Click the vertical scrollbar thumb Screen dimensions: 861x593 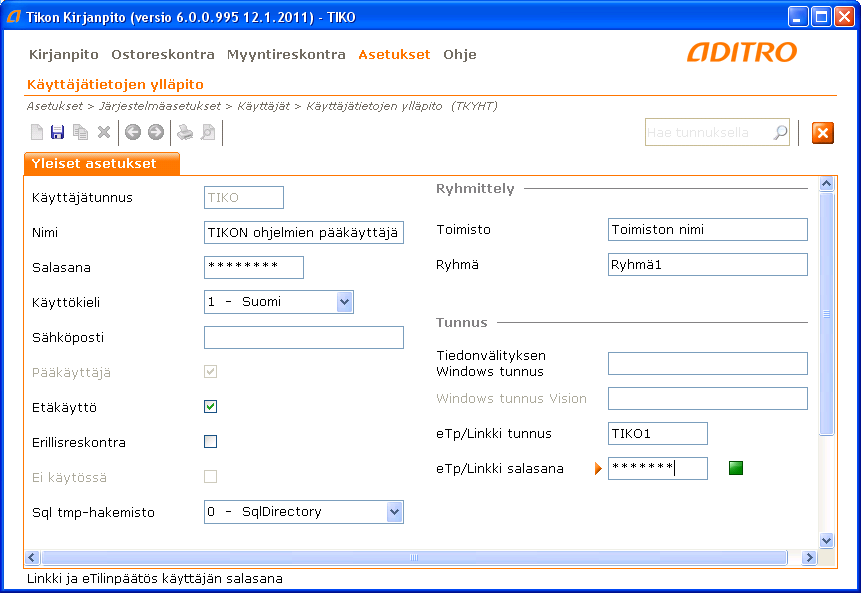pos(826,314)
